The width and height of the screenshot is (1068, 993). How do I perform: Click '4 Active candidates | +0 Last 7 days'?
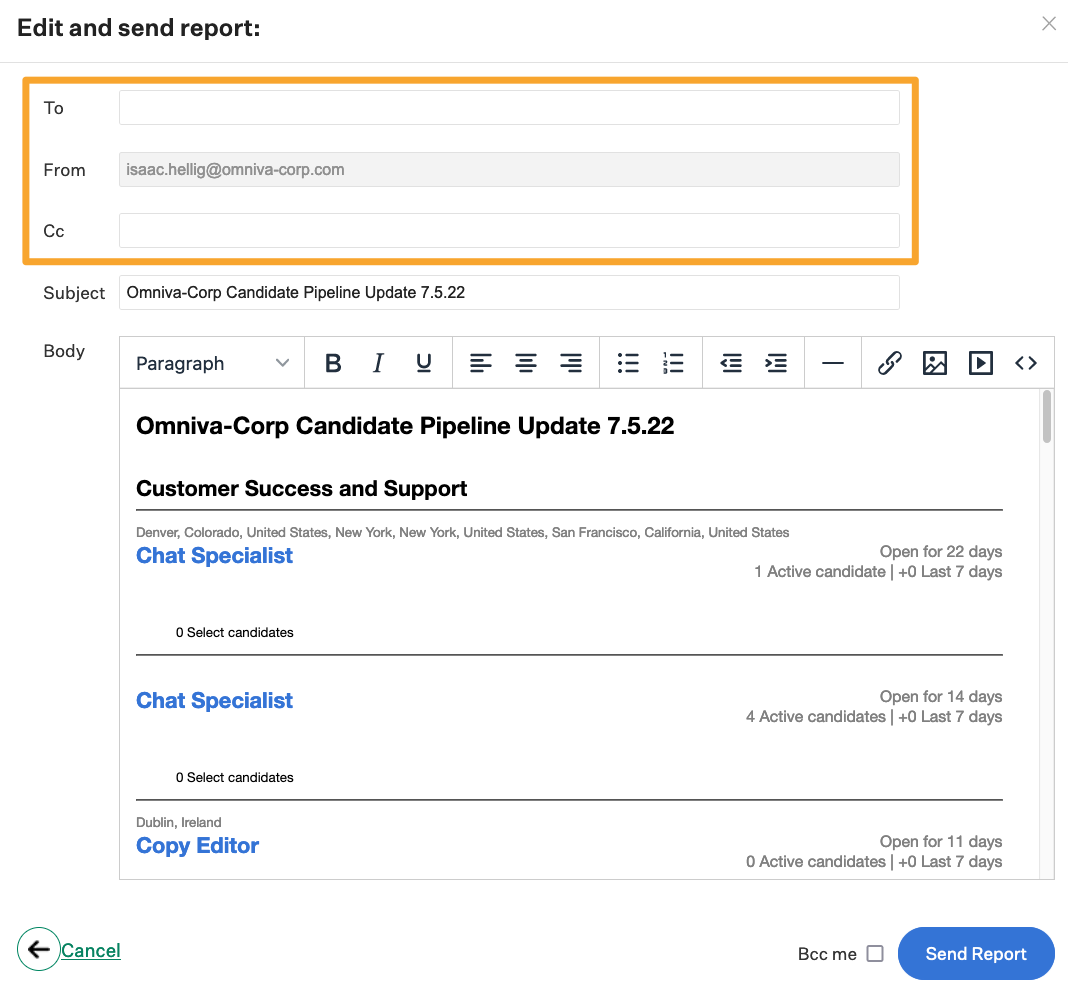[874, 716]
